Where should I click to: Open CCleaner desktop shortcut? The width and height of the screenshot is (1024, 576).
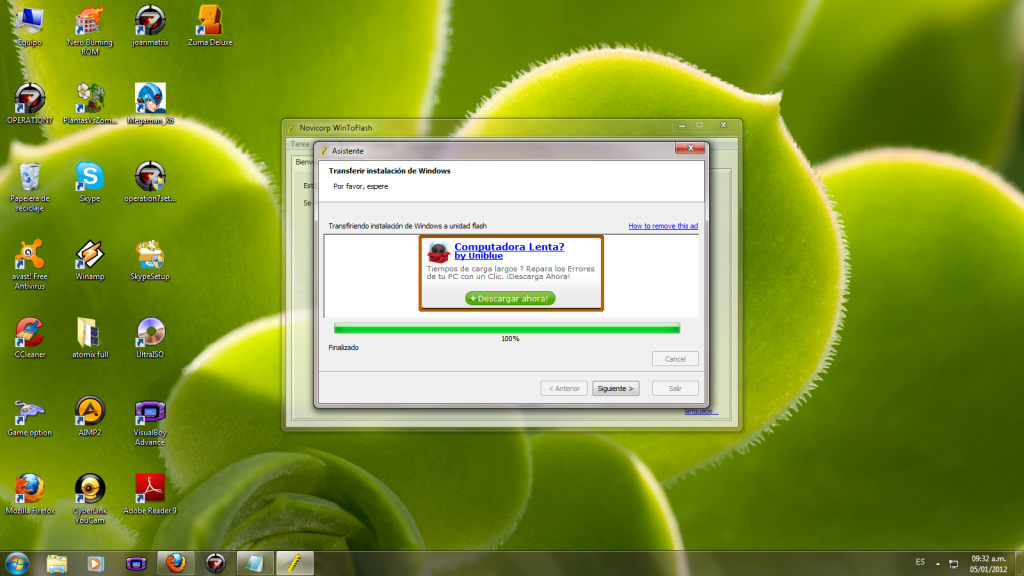[x=29, y=338]
